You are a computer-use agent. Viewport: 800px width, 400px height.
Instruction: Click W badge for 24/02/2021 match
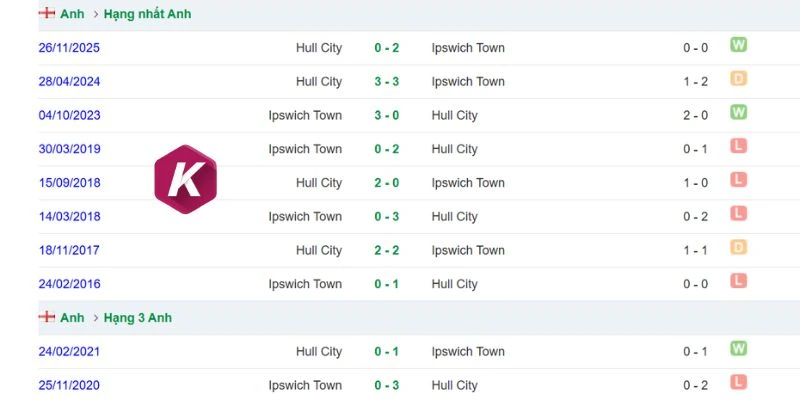(738, 348)
